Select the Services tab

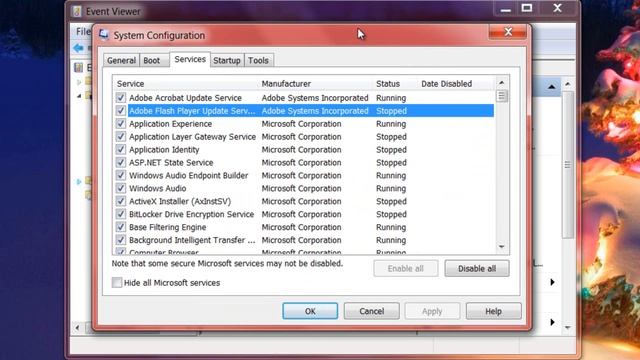coord(190,59)
